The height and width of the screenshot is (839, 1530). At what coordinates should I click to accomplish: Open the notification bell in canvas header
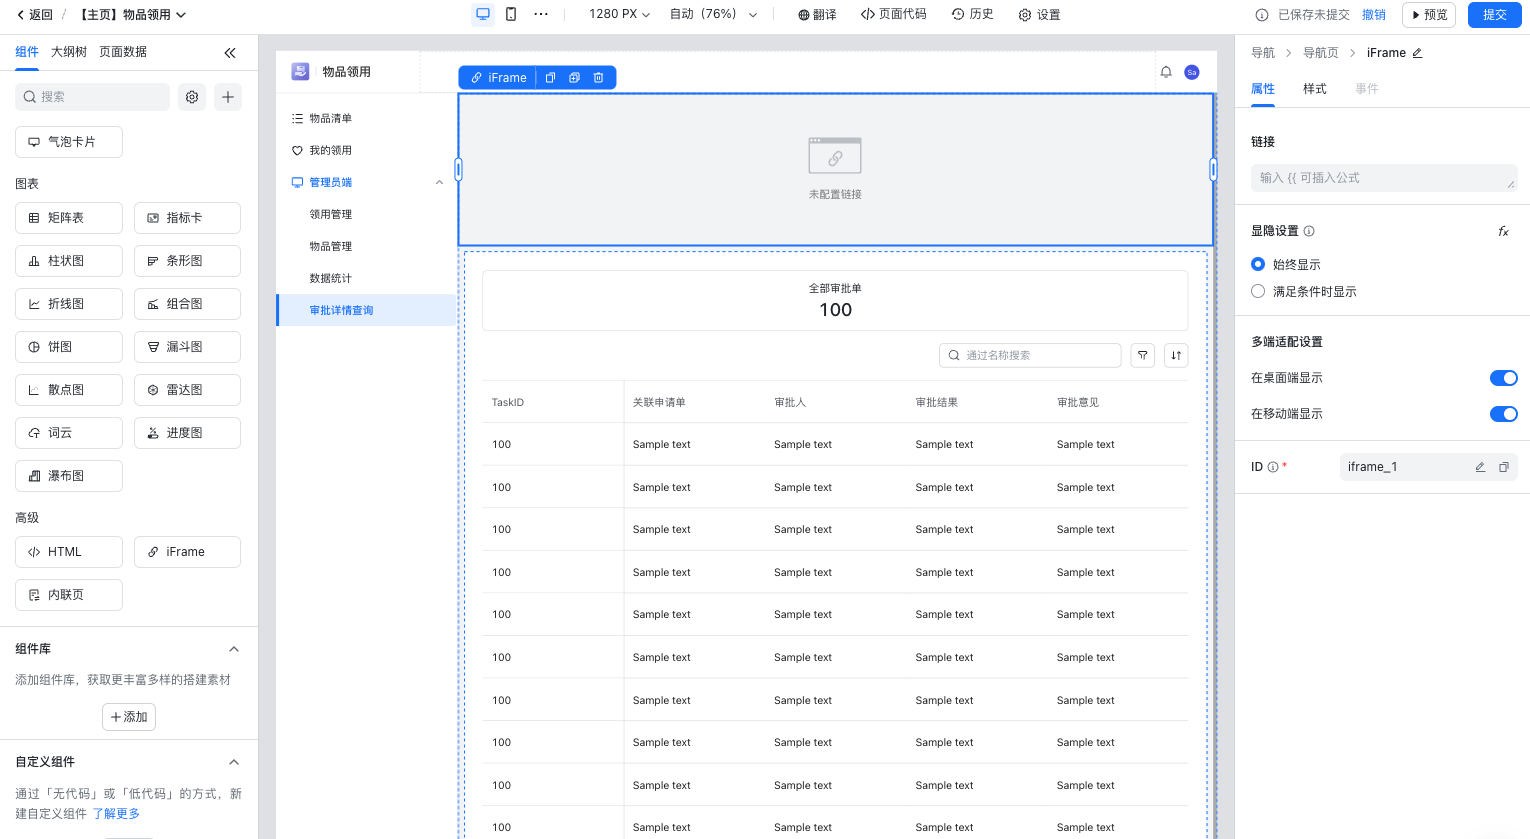pos(1166,72)
